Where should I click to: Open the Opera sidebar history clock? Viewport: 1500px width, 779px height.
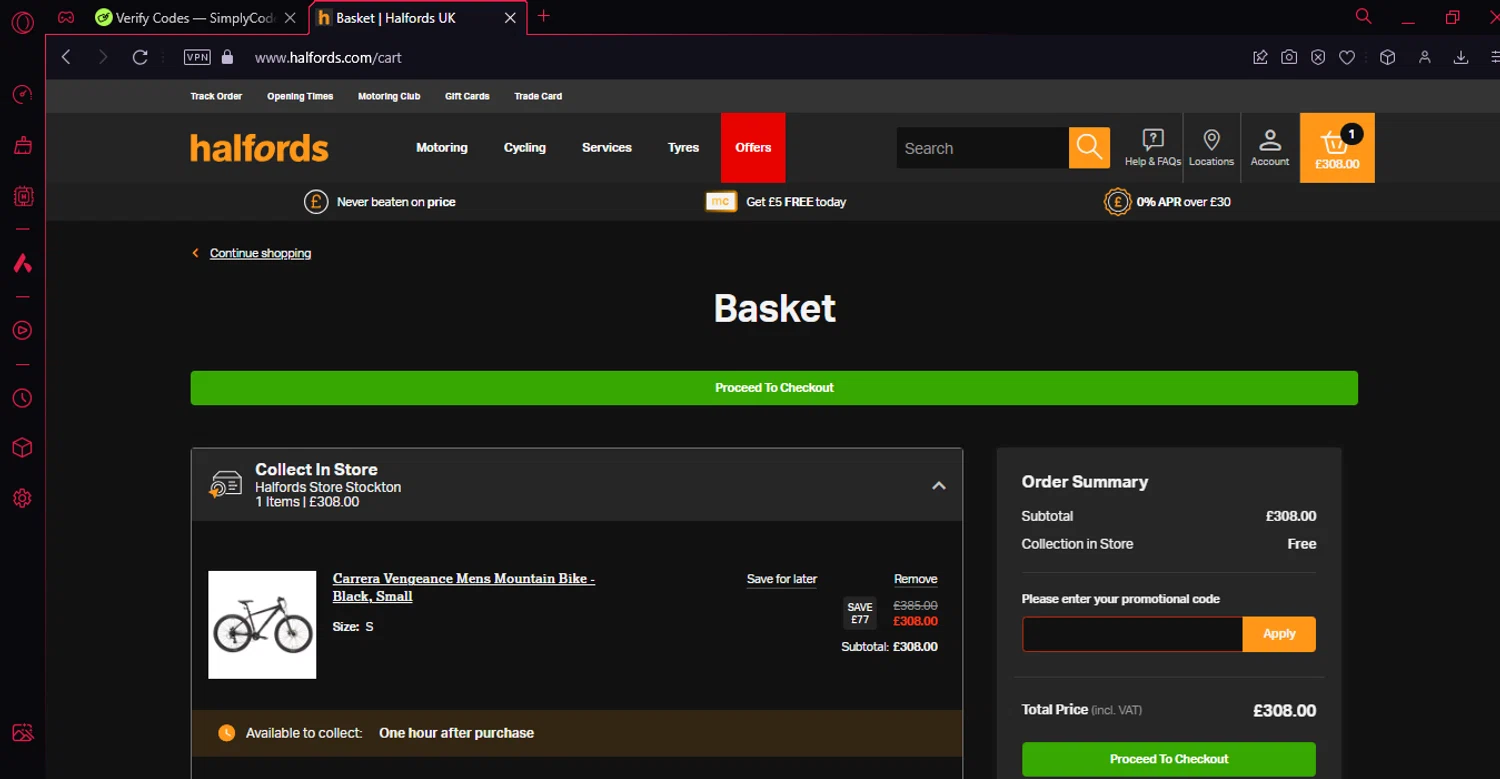pyautogui.click(x=22, y=398)
